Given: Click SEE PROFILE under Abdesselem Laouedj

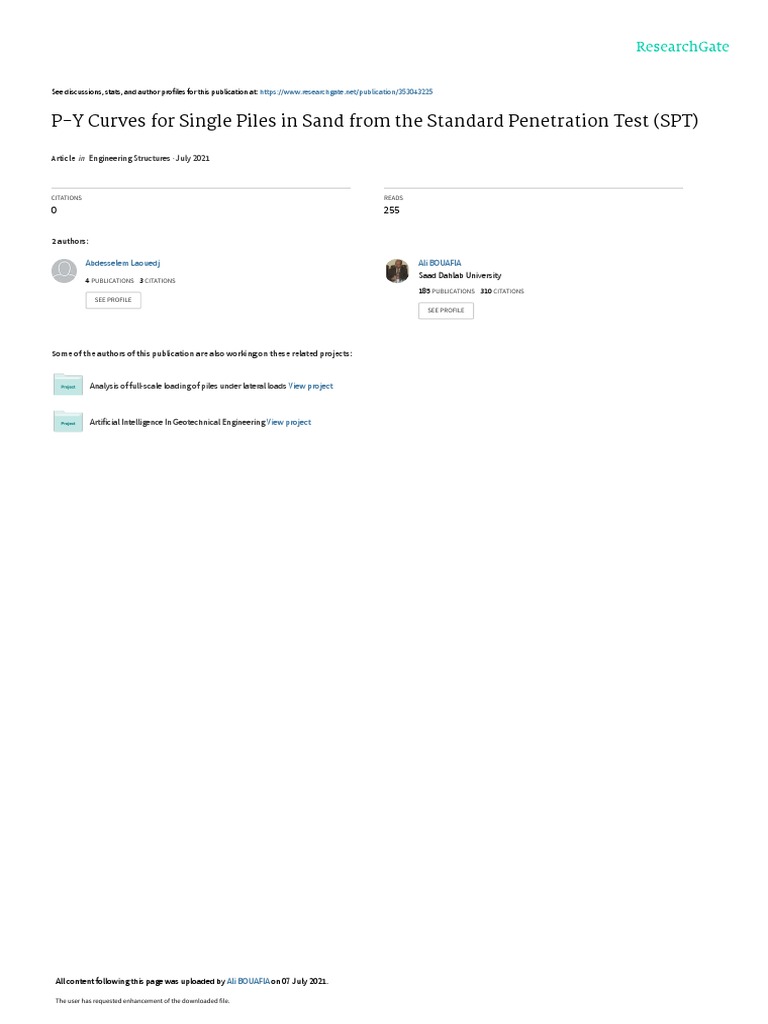Looking at the screenshot, I should pyautogui.click(x=113, y=300).
